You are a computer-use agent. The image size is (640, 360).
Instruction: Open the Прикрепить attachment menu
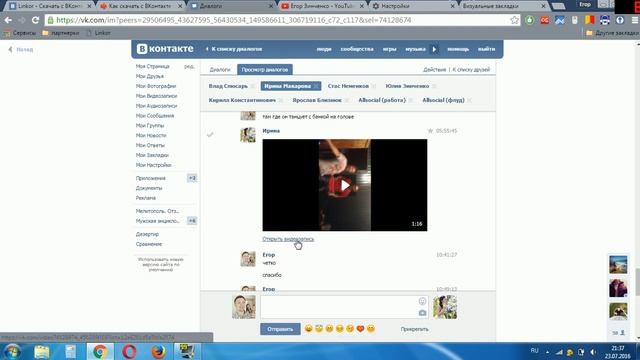point(414,329)
